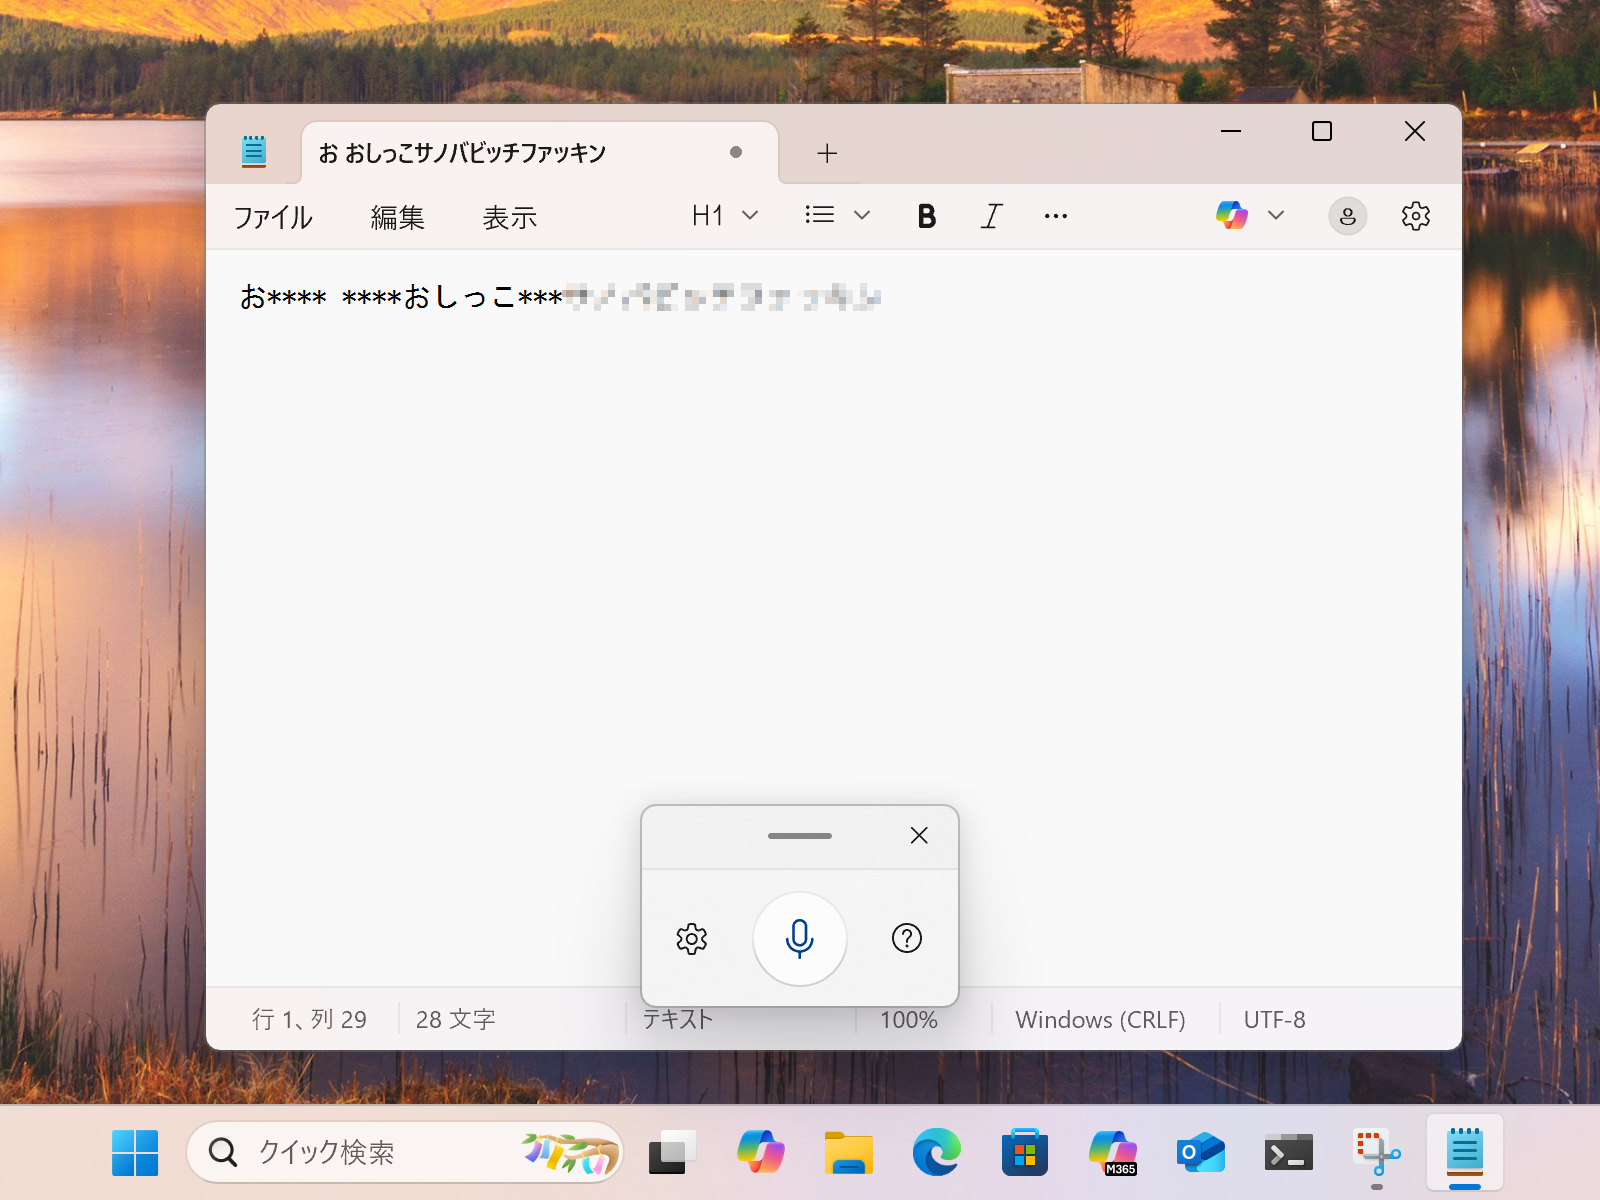Open Microsoft Edge from the taskbar
The height and width of the screenshot is (1200, 1600).
(936, 1151)
